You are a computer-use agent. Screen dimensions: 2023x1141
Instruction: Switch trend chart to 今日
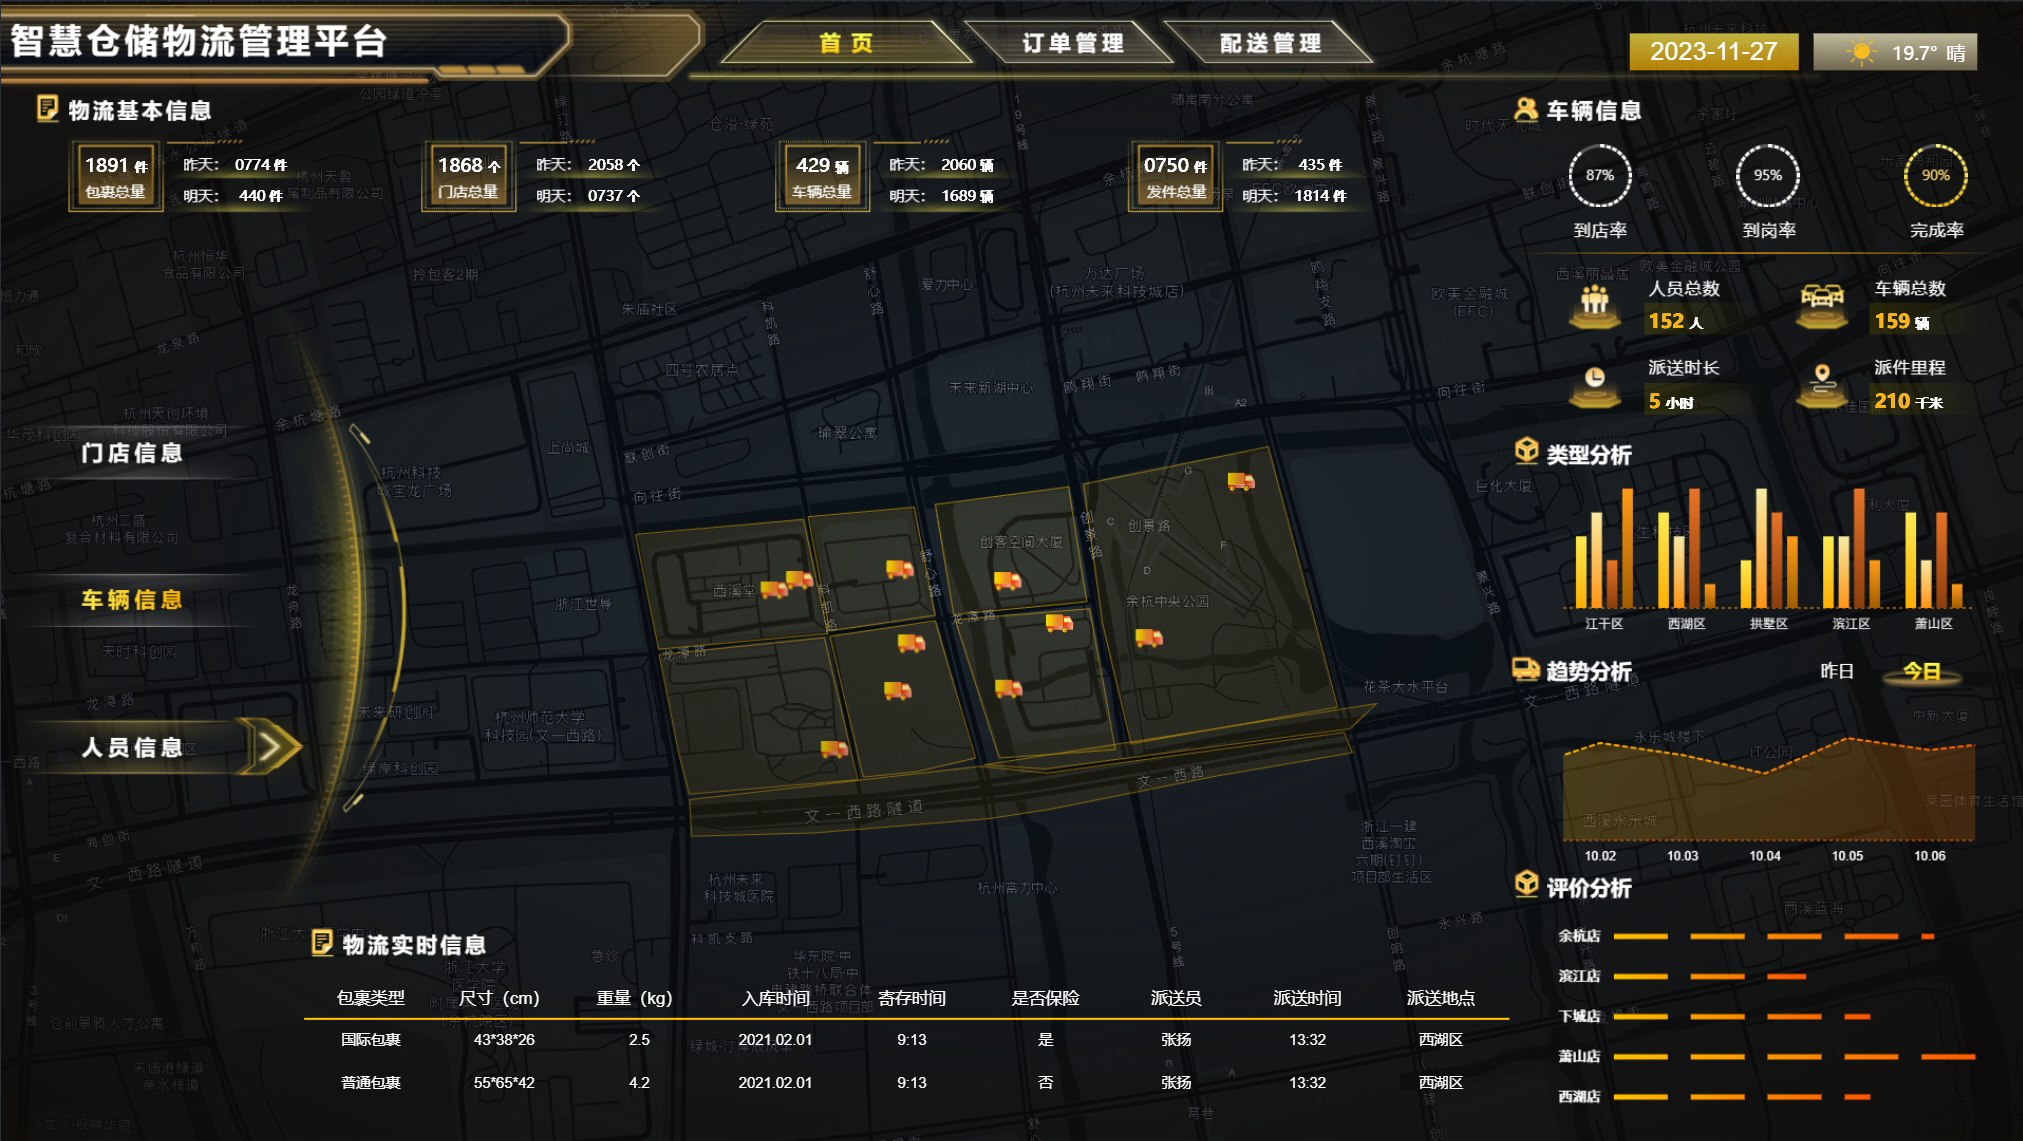click(x=1921, y=671)
